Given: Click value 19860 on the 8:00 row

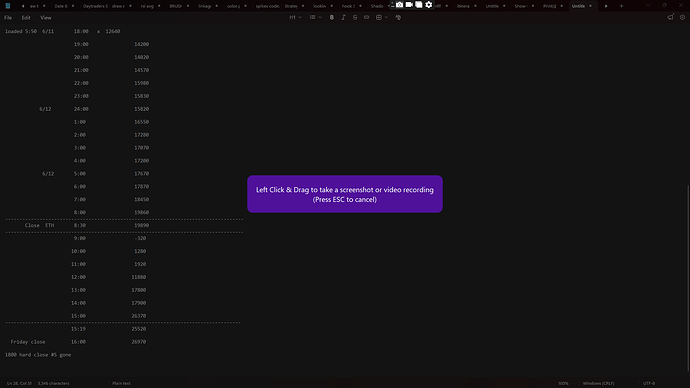Looking at the screenshot, I should point(141,212).
